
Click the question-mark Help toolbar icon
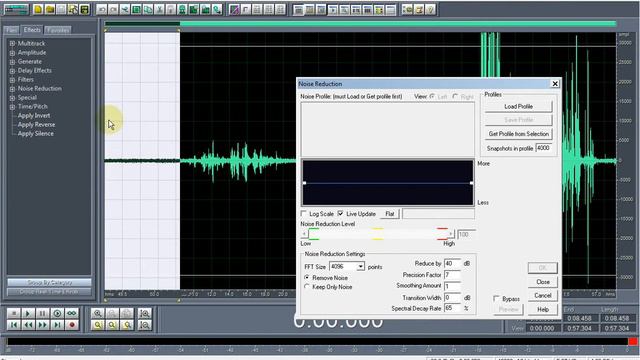(x=431, y=9)
